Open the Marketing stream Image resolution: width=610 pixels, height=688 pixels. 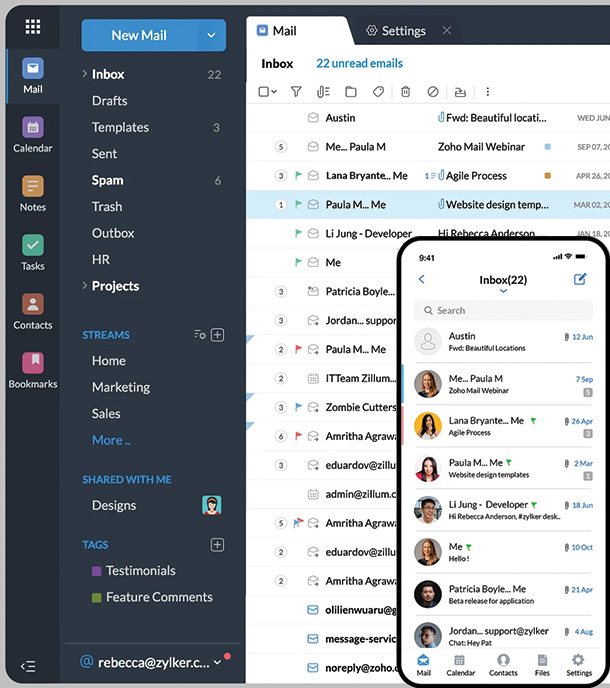[x=121, y=387]
